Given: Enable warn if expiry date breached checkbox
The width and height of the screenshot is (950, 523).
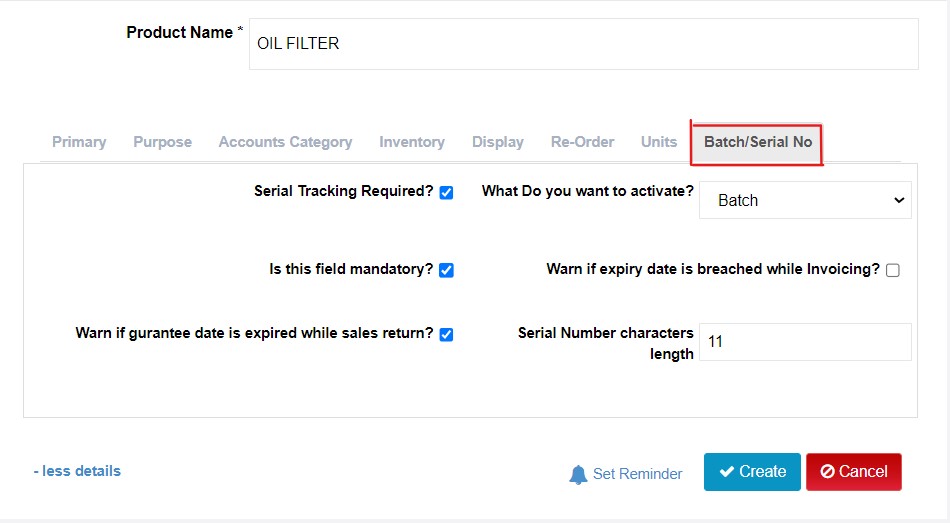Looking at the screenshot, I should 892,270.
